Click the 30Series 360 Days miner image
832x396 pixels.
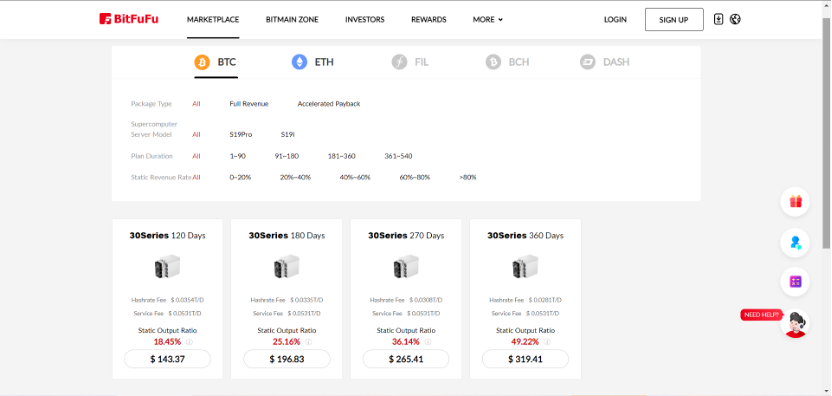point(525,266)
